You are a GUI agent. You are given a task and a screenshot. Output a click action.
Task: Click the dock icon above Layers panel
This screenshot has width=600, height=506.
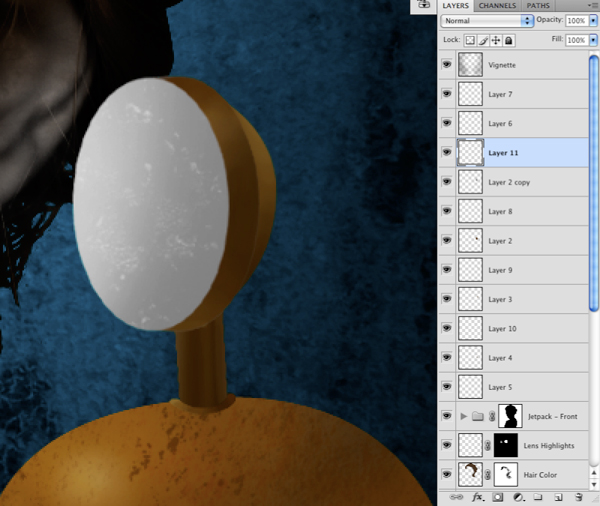(424, 5)
